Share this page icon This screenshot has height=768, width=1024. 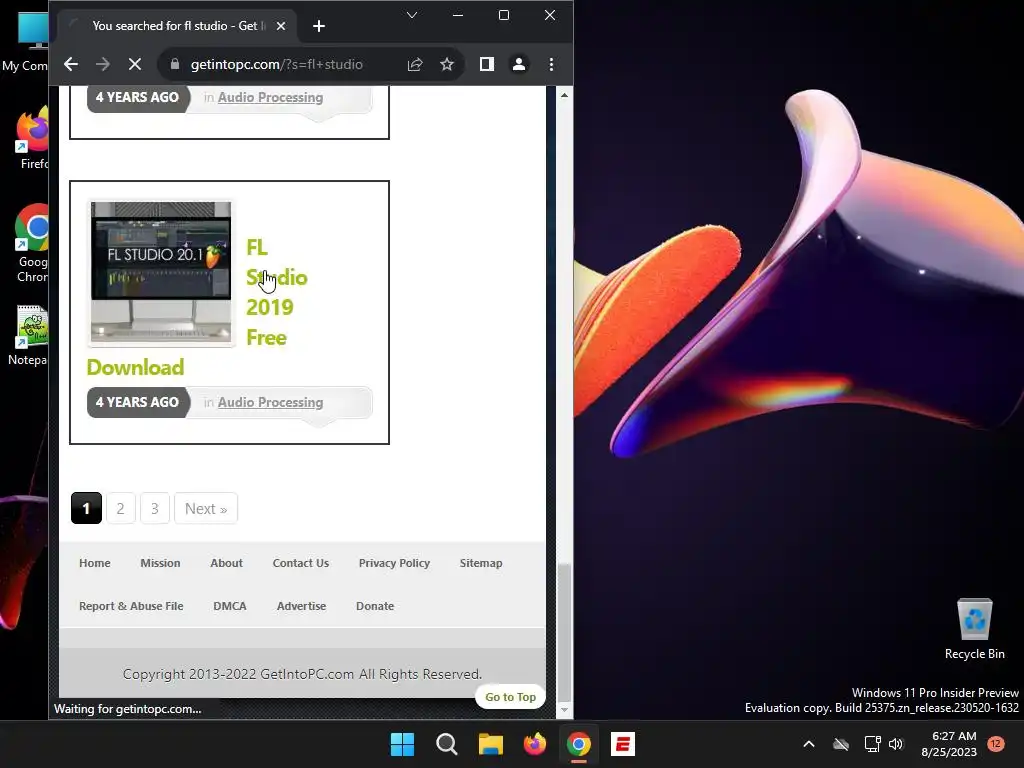415,64
